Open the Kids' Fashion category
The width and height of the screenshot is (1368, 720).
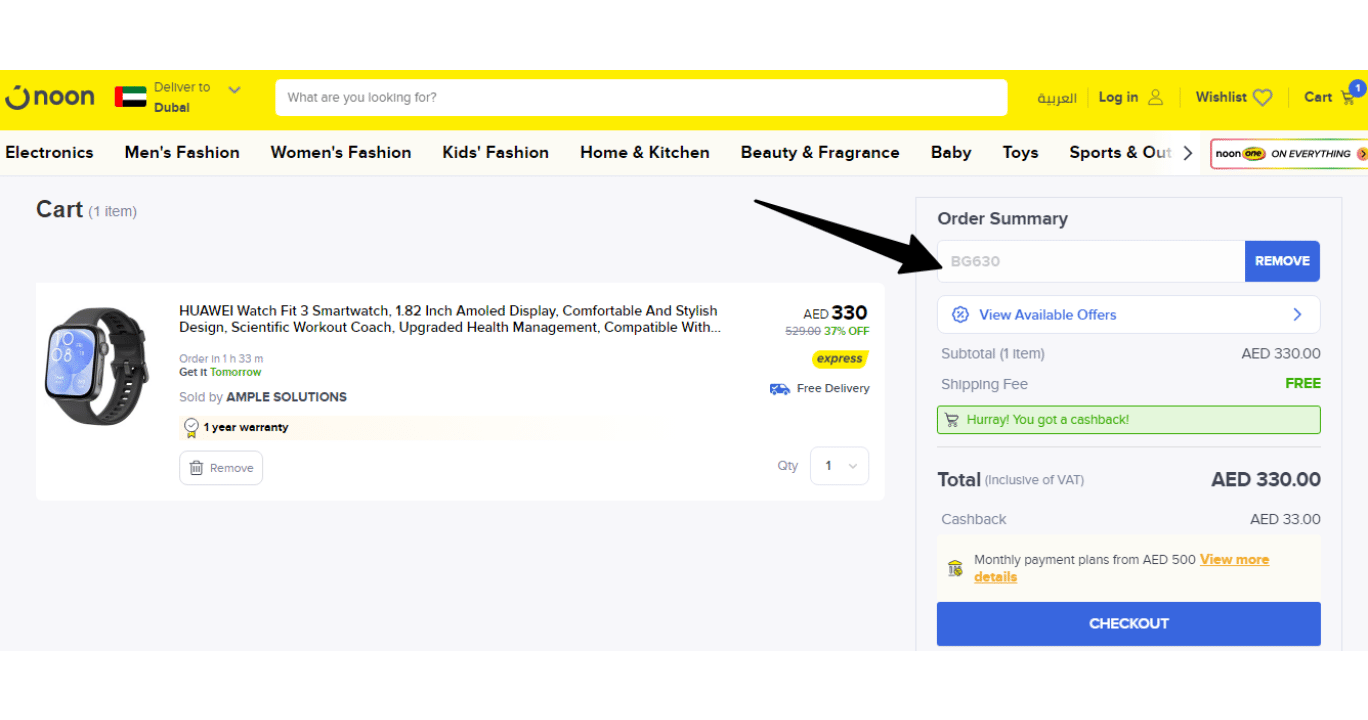pos(496,152)
